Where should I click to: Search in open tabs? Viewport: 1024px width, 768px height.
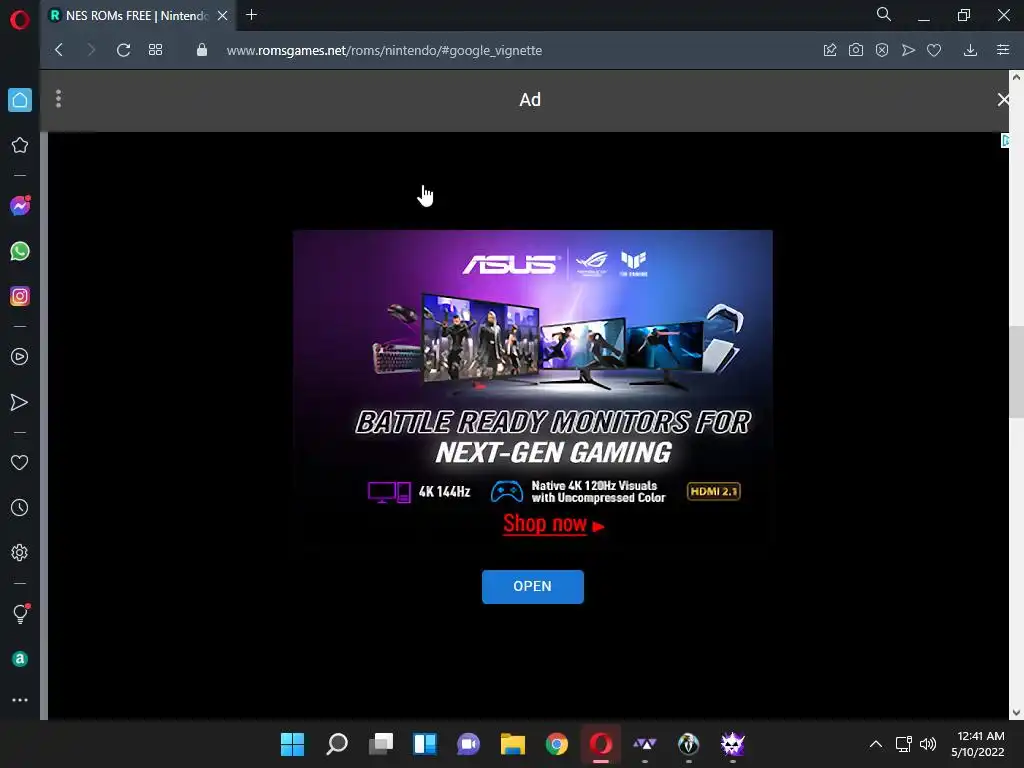[x=884, y=14]
